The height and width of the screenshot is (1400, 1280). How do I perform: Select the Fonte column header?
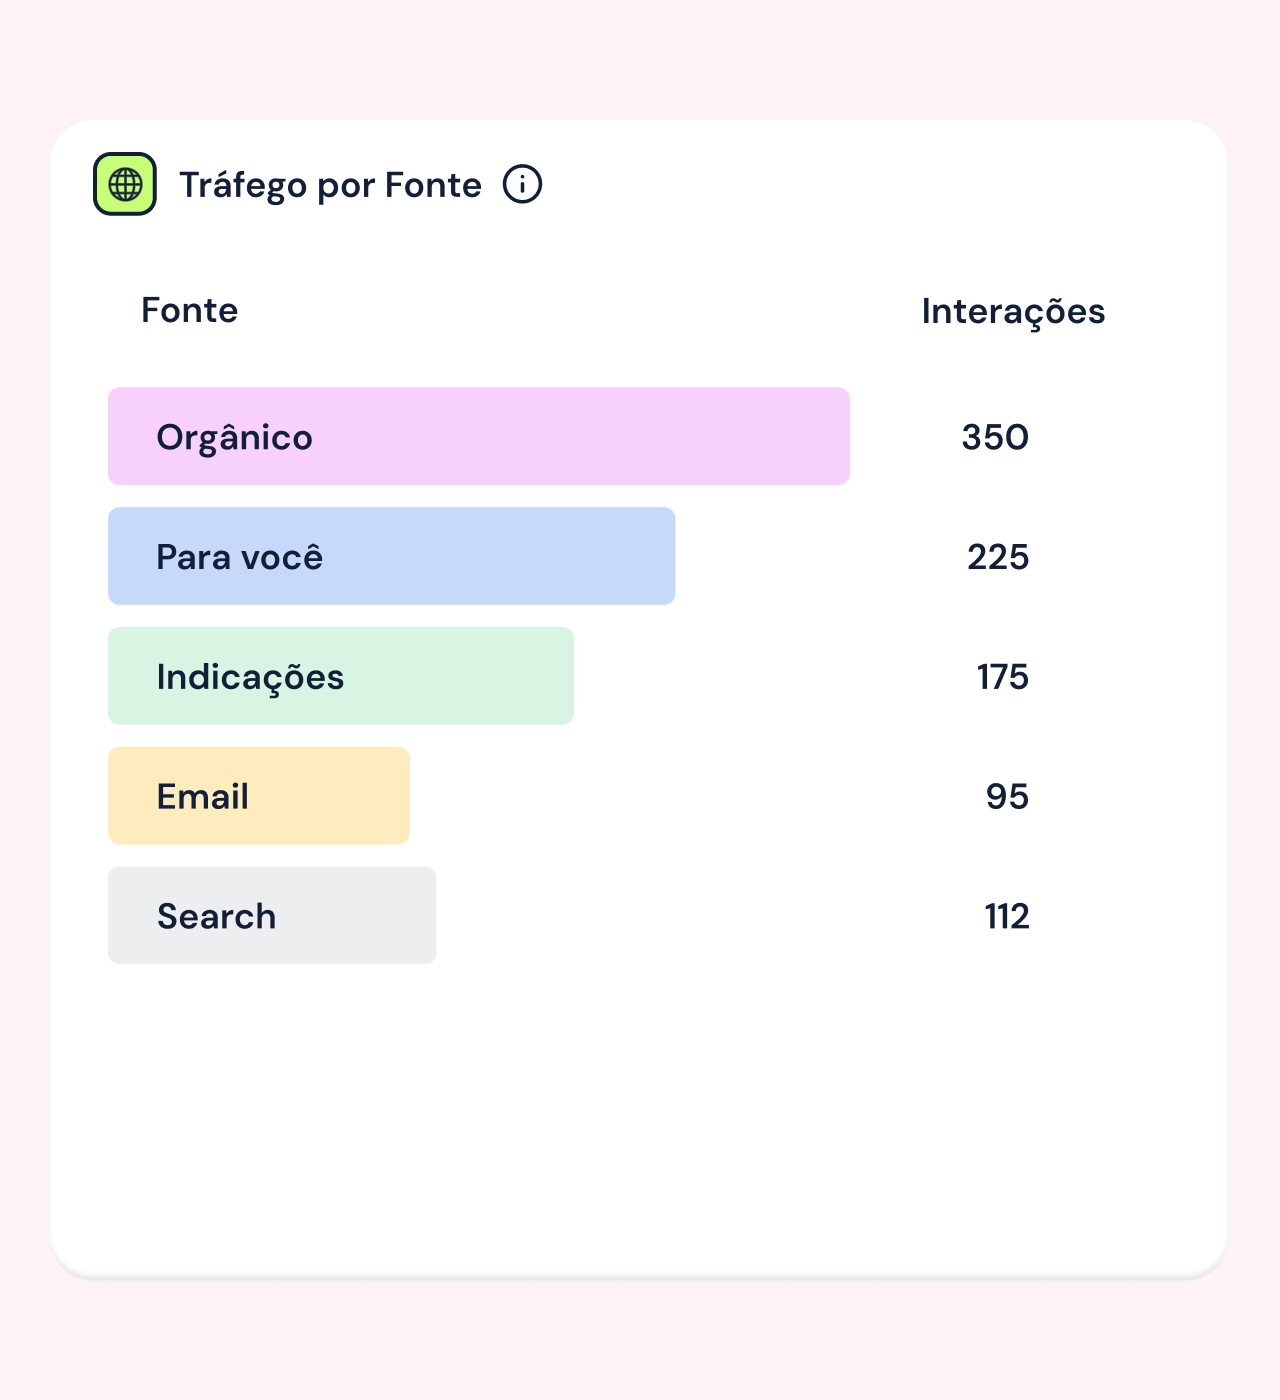(189, 310)
